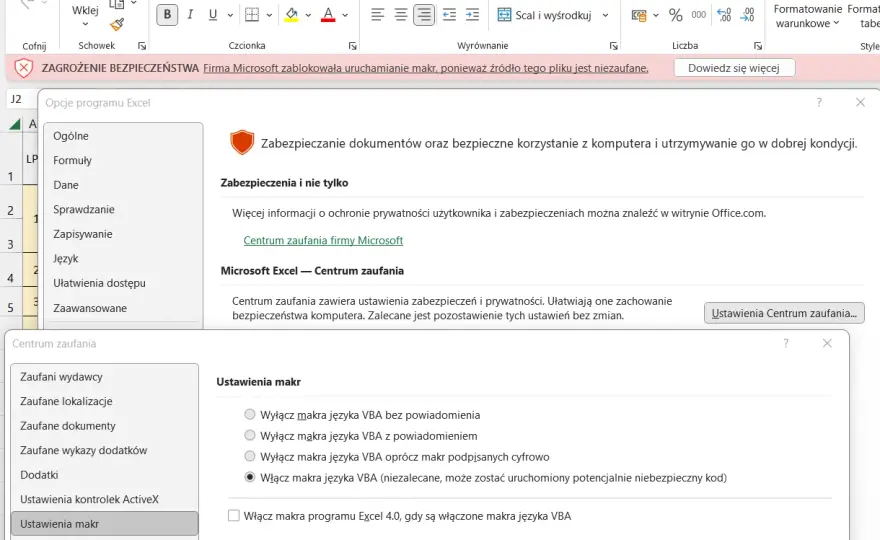Open blocked macros message link
The width and height of the screenshot is (880, 540).
[x=425, y=68]
